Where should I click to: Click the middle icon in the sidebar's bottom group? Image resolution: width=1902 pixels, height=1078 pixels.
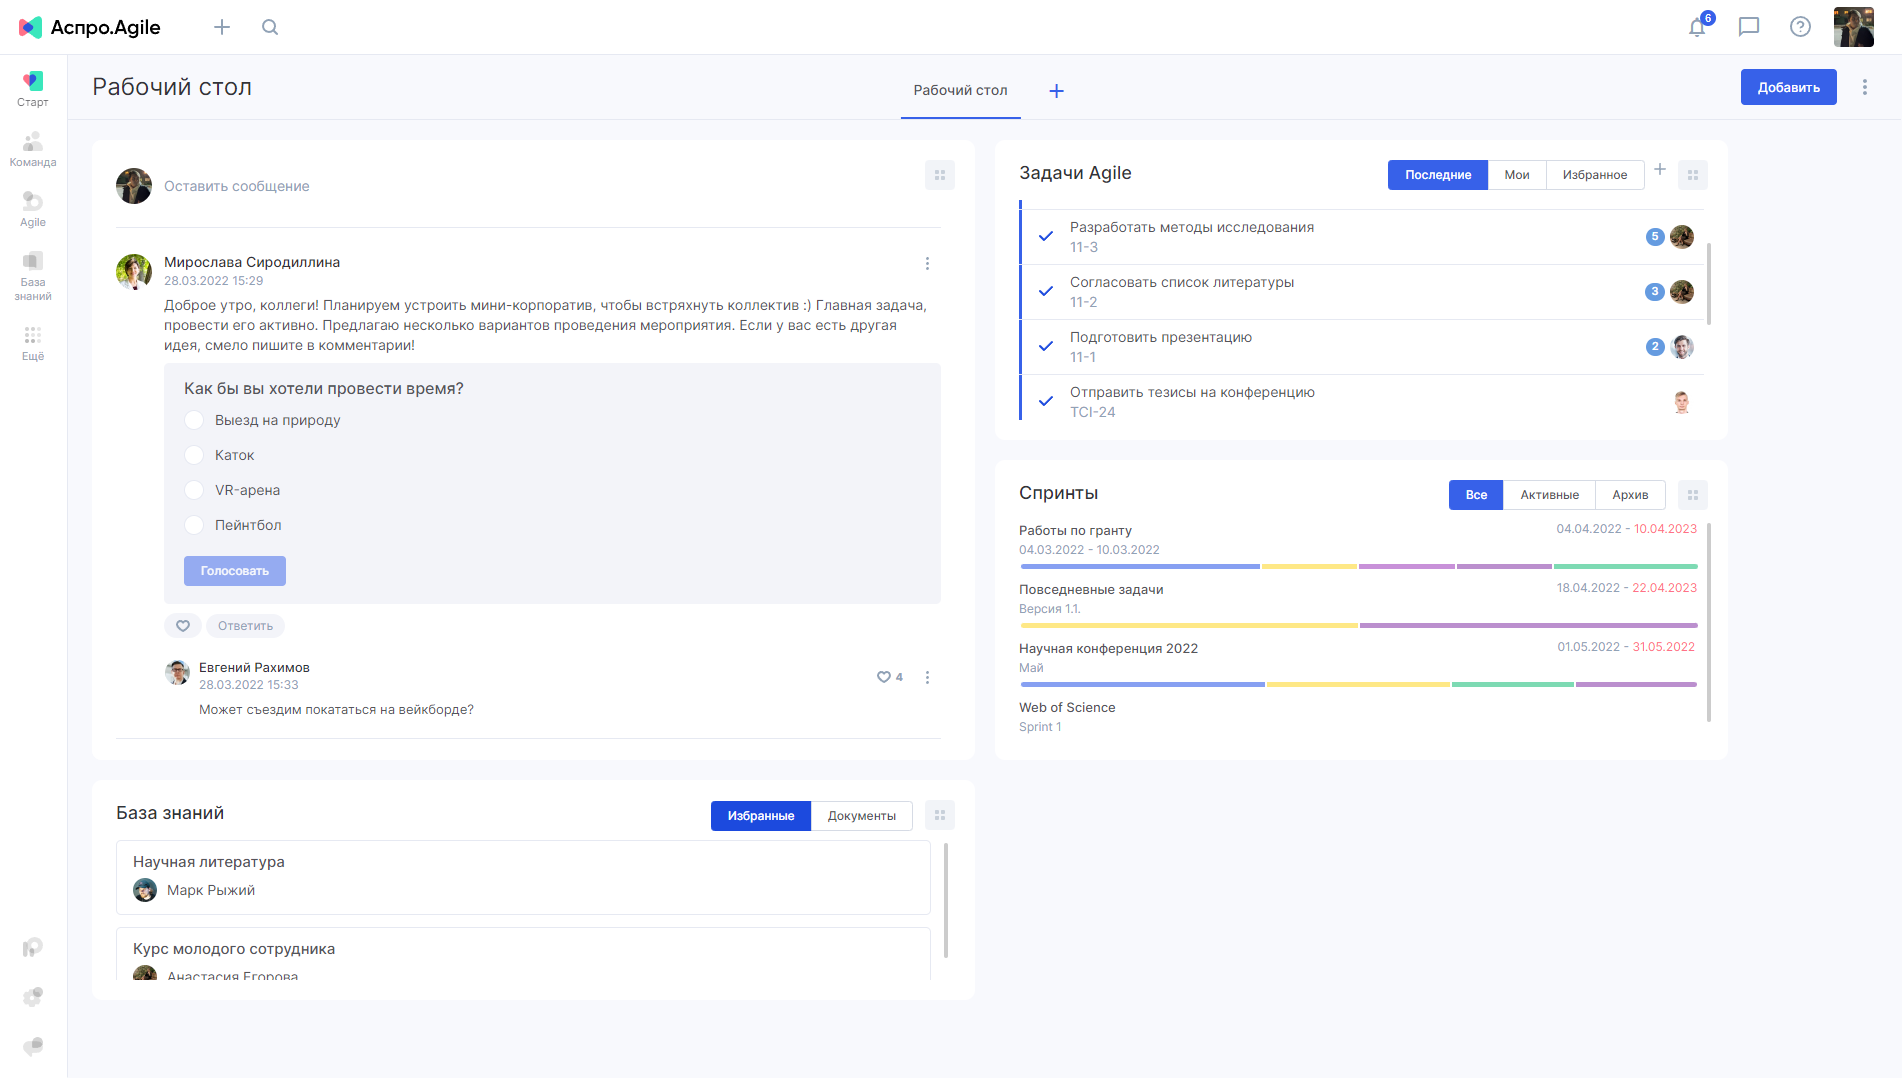coord(33,997)
